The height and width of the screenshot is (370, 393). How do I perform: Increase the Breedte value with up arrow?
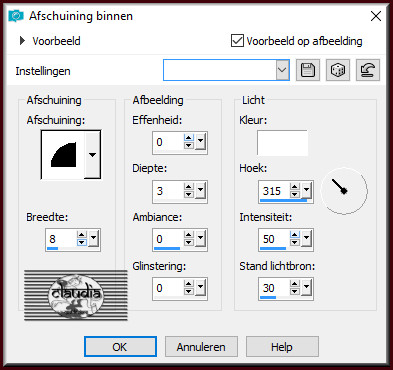82,235
